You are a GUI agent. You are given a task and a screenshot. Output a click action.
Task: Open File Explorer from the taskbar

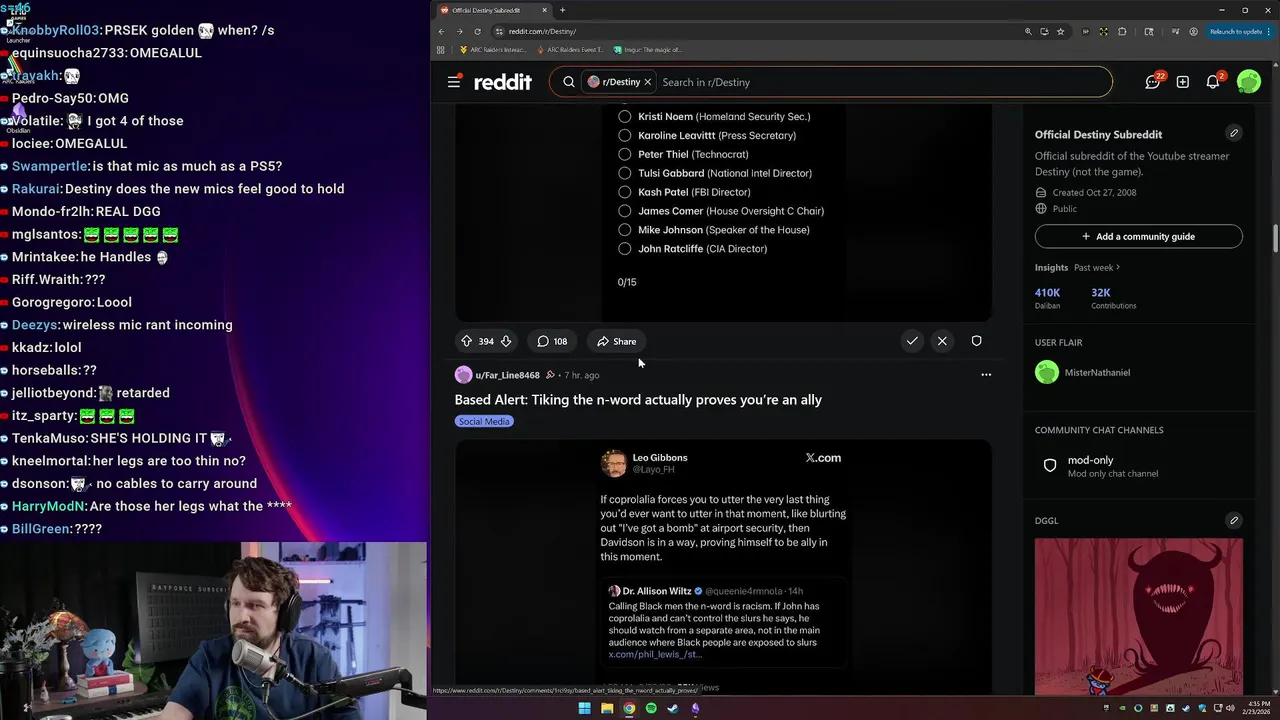(607, 708)
